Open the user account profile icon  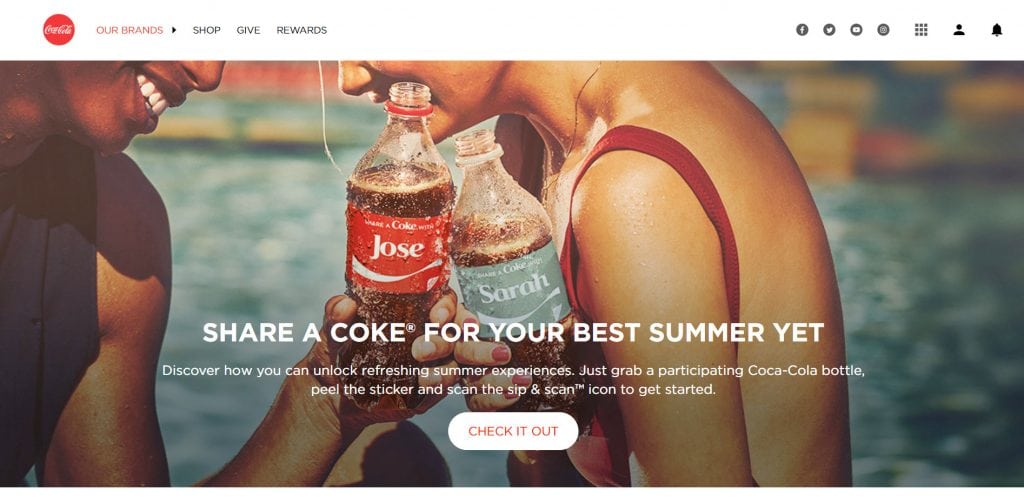[959, 29]
